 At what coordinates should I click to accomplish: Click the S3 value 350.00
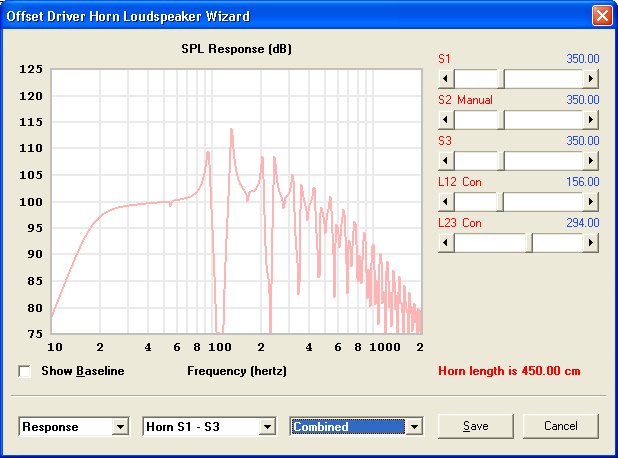pyautogui.click(x=583, y=141)
